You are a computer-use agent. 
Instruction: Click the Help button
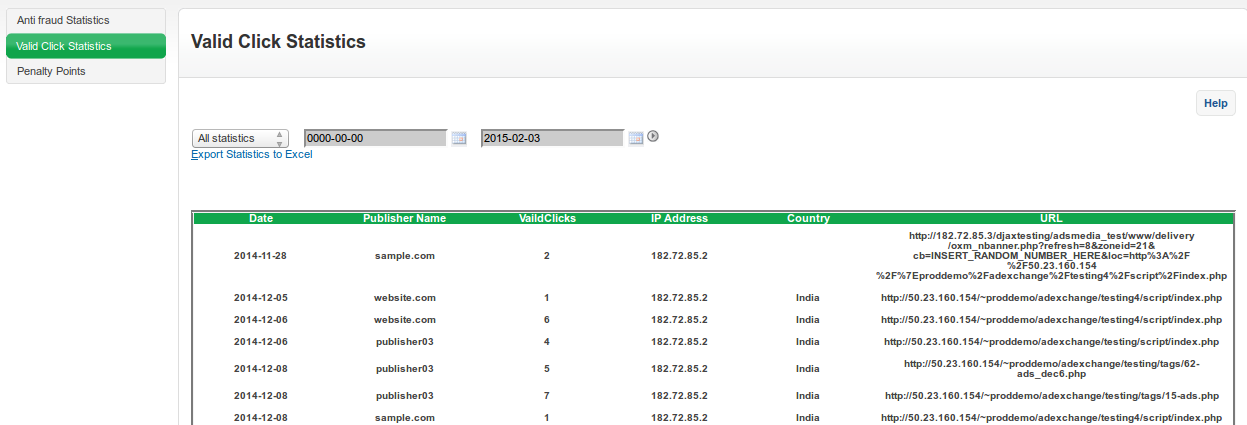[x=1215, y=103]
